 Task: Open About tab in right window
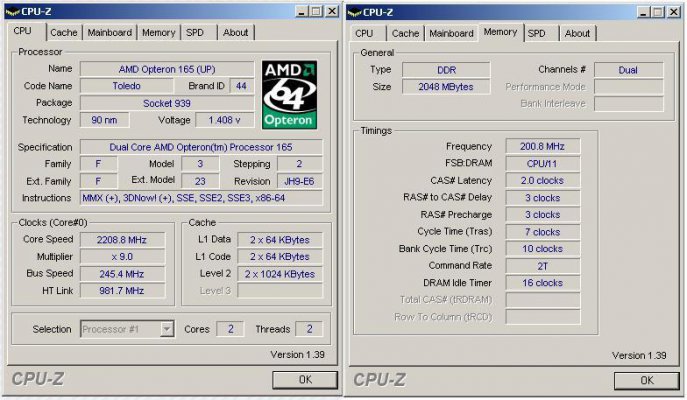pyautogui.click(x=577, y=33)
